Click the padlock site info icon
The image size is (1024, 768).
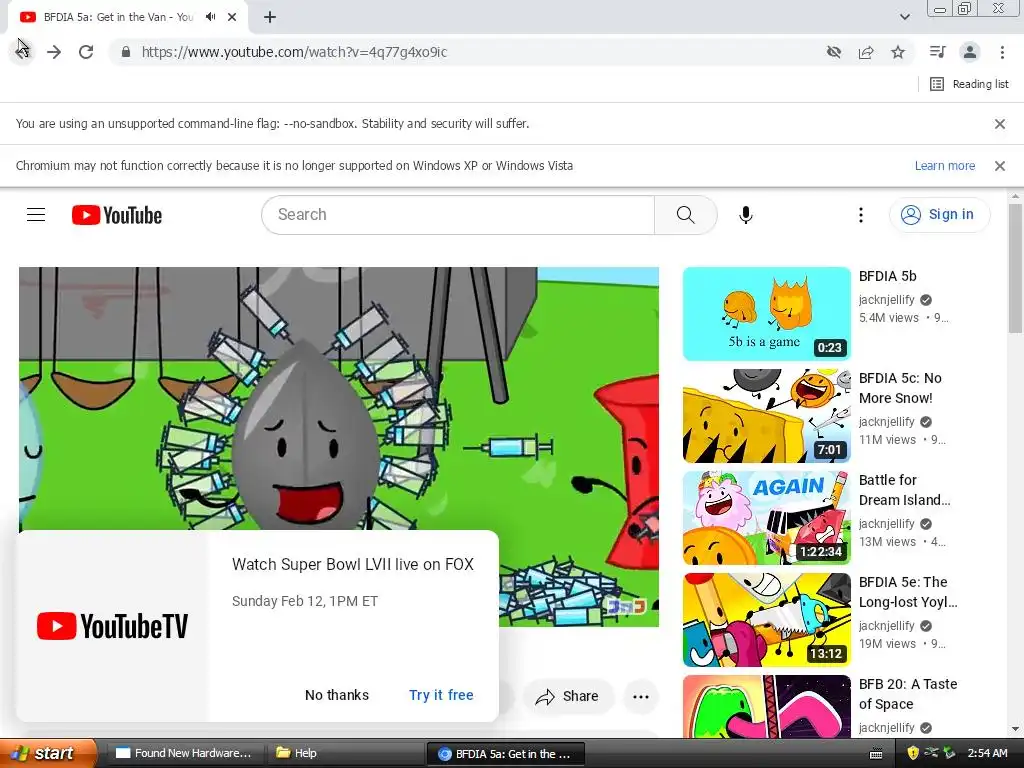tap(126, 52)
